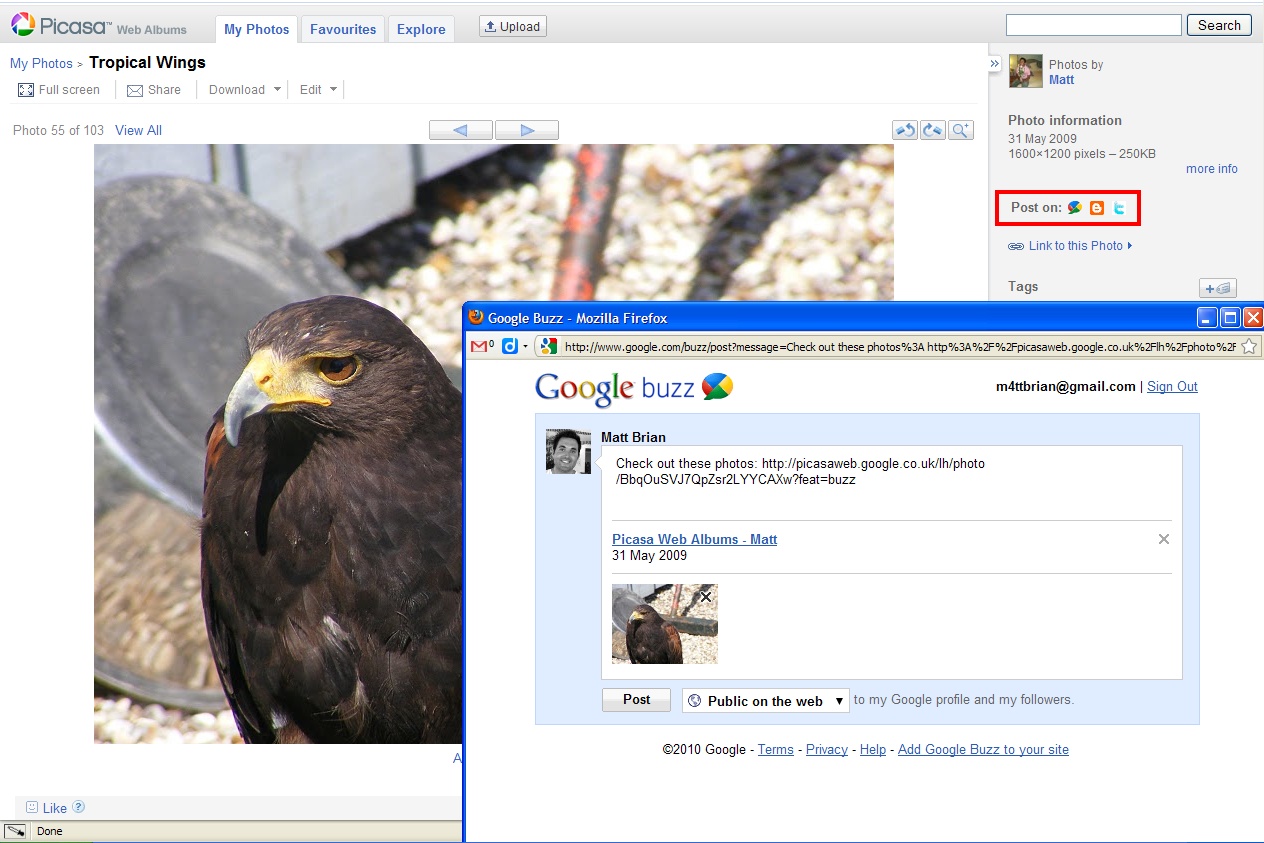The image size is (1264, 843).
Task: Click Matt Brian's profile picture in Buzz
Action: pyautogui.click(x=568, y=451)
